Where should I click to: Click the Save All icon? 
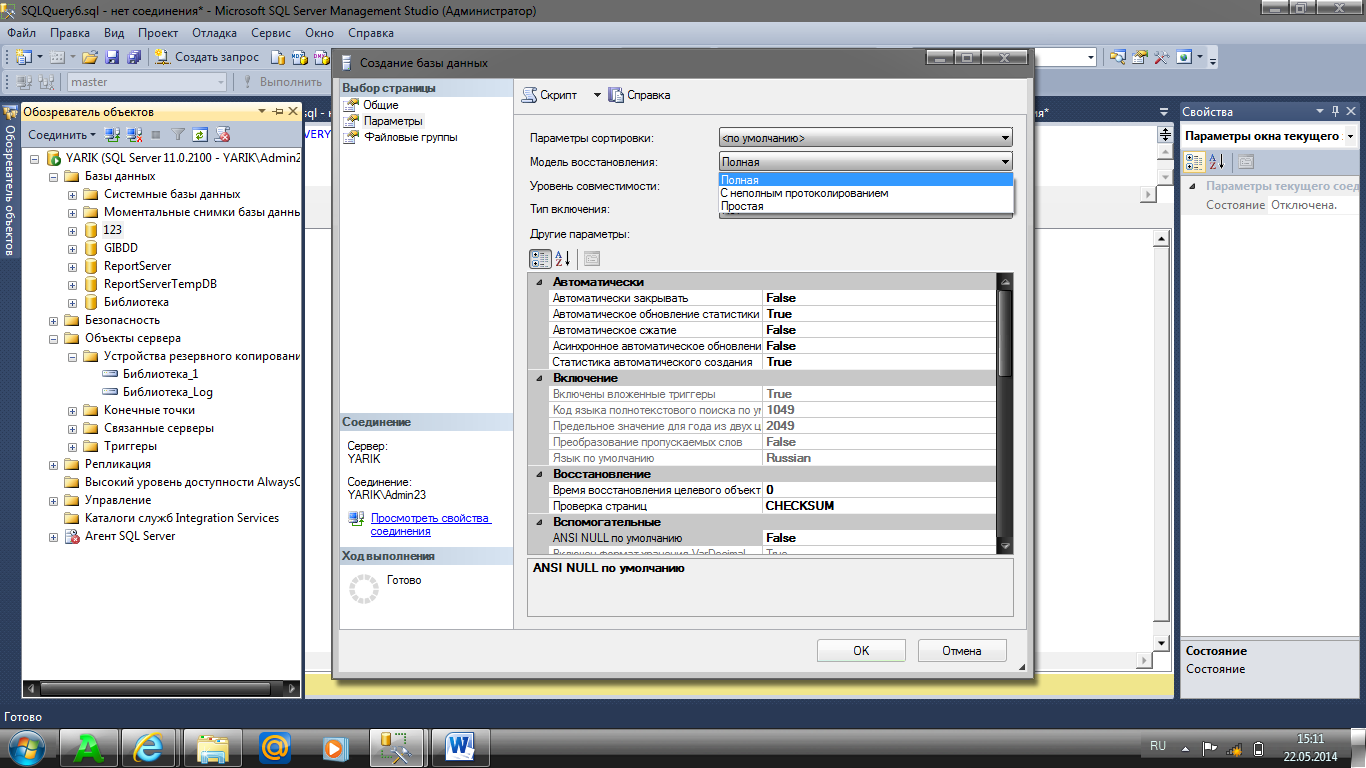click(x=133, y=57)
